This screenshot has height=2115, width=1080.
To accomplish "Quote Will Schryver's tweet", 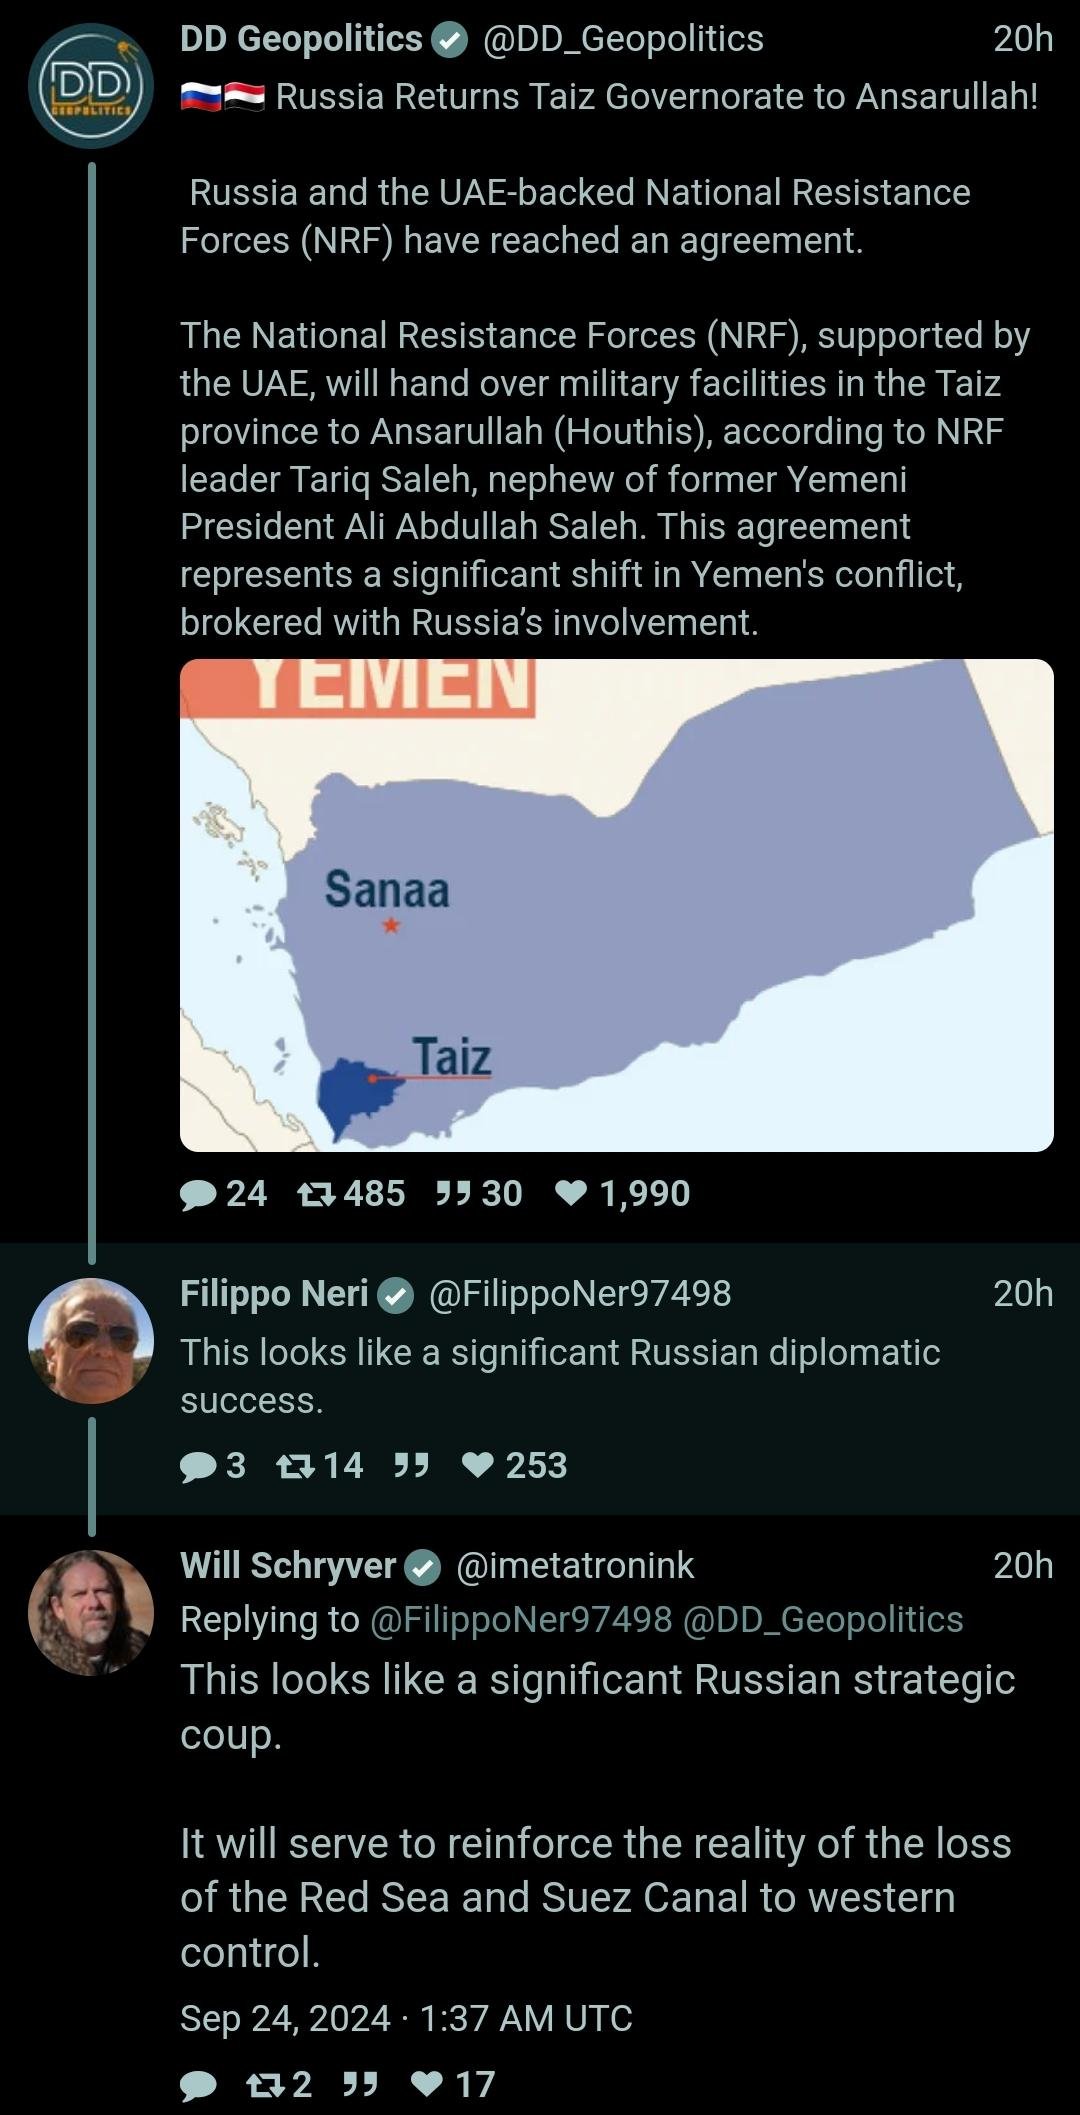I will [x=359, y=2084].
